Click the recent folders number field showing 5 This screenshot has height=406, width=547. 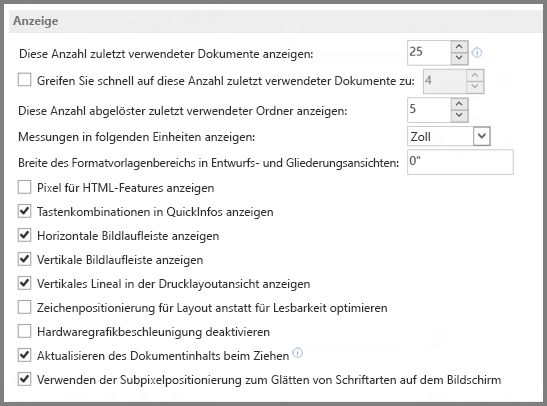(x=429, y=110)
